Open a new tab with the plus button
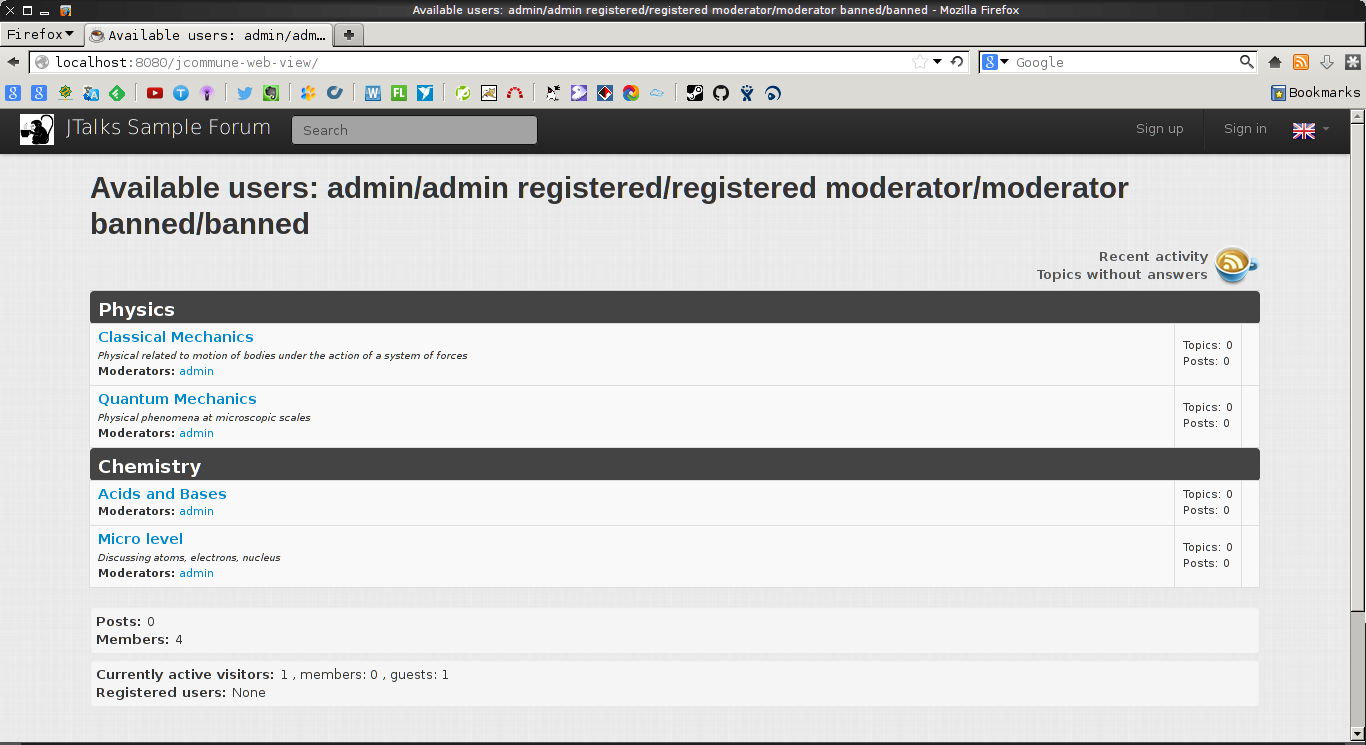The width and height of the screenshot is (1366, 745). 349,35
